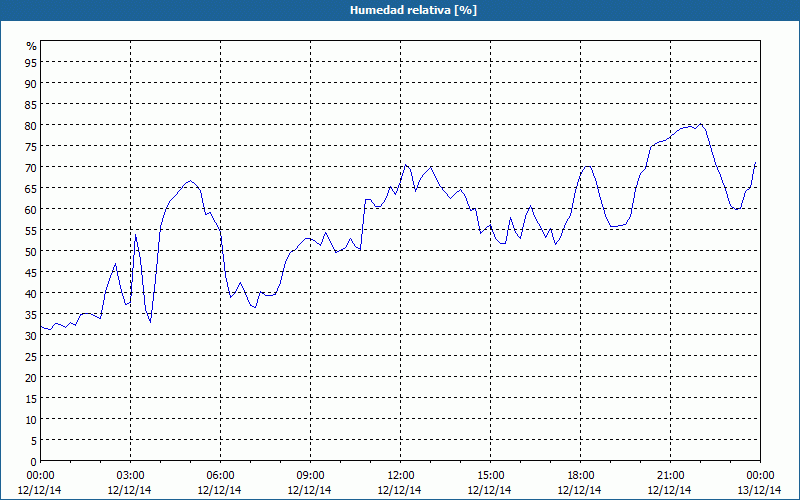The height and width of the screenshot is (500, 800).
Task: Click the 30 y-axis label
Action: click(x=31, y=336)
